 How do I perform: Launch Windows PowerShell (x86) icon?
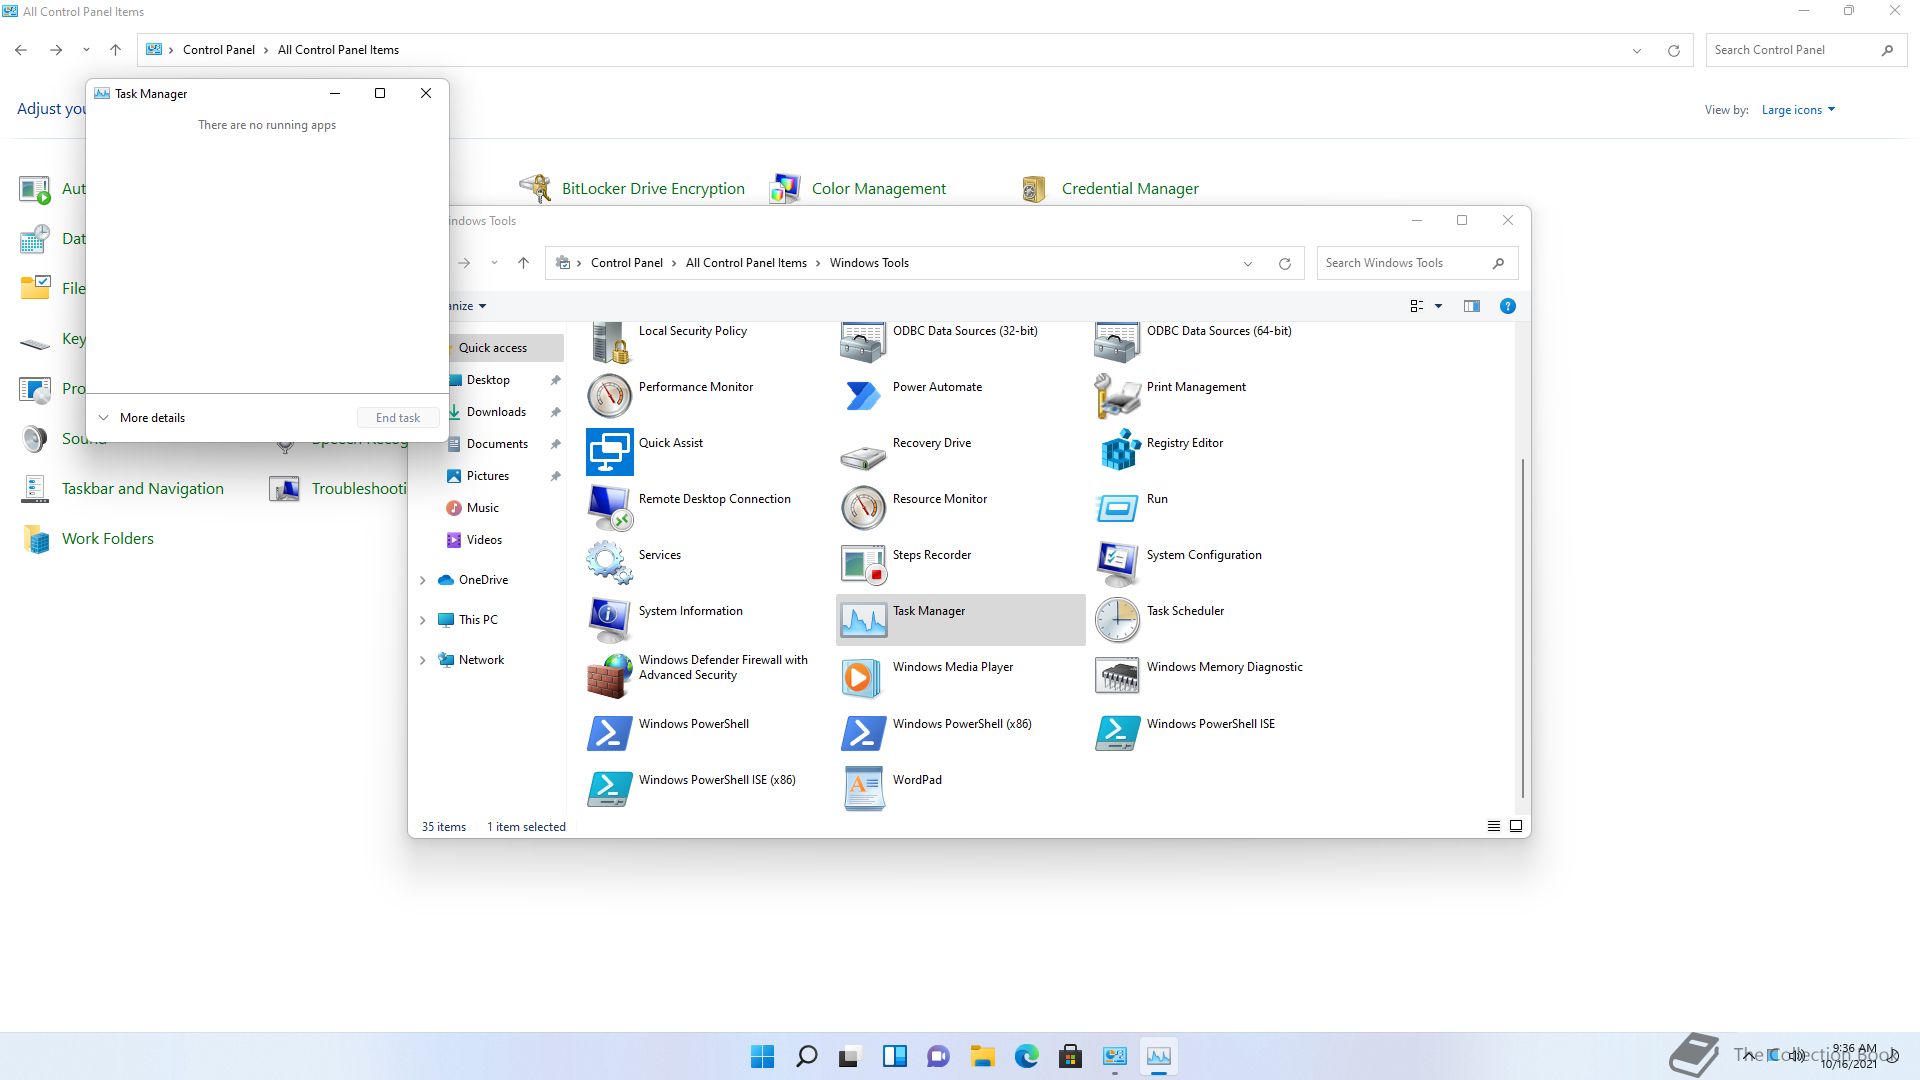pyautogui.click(x=863, y=733)
